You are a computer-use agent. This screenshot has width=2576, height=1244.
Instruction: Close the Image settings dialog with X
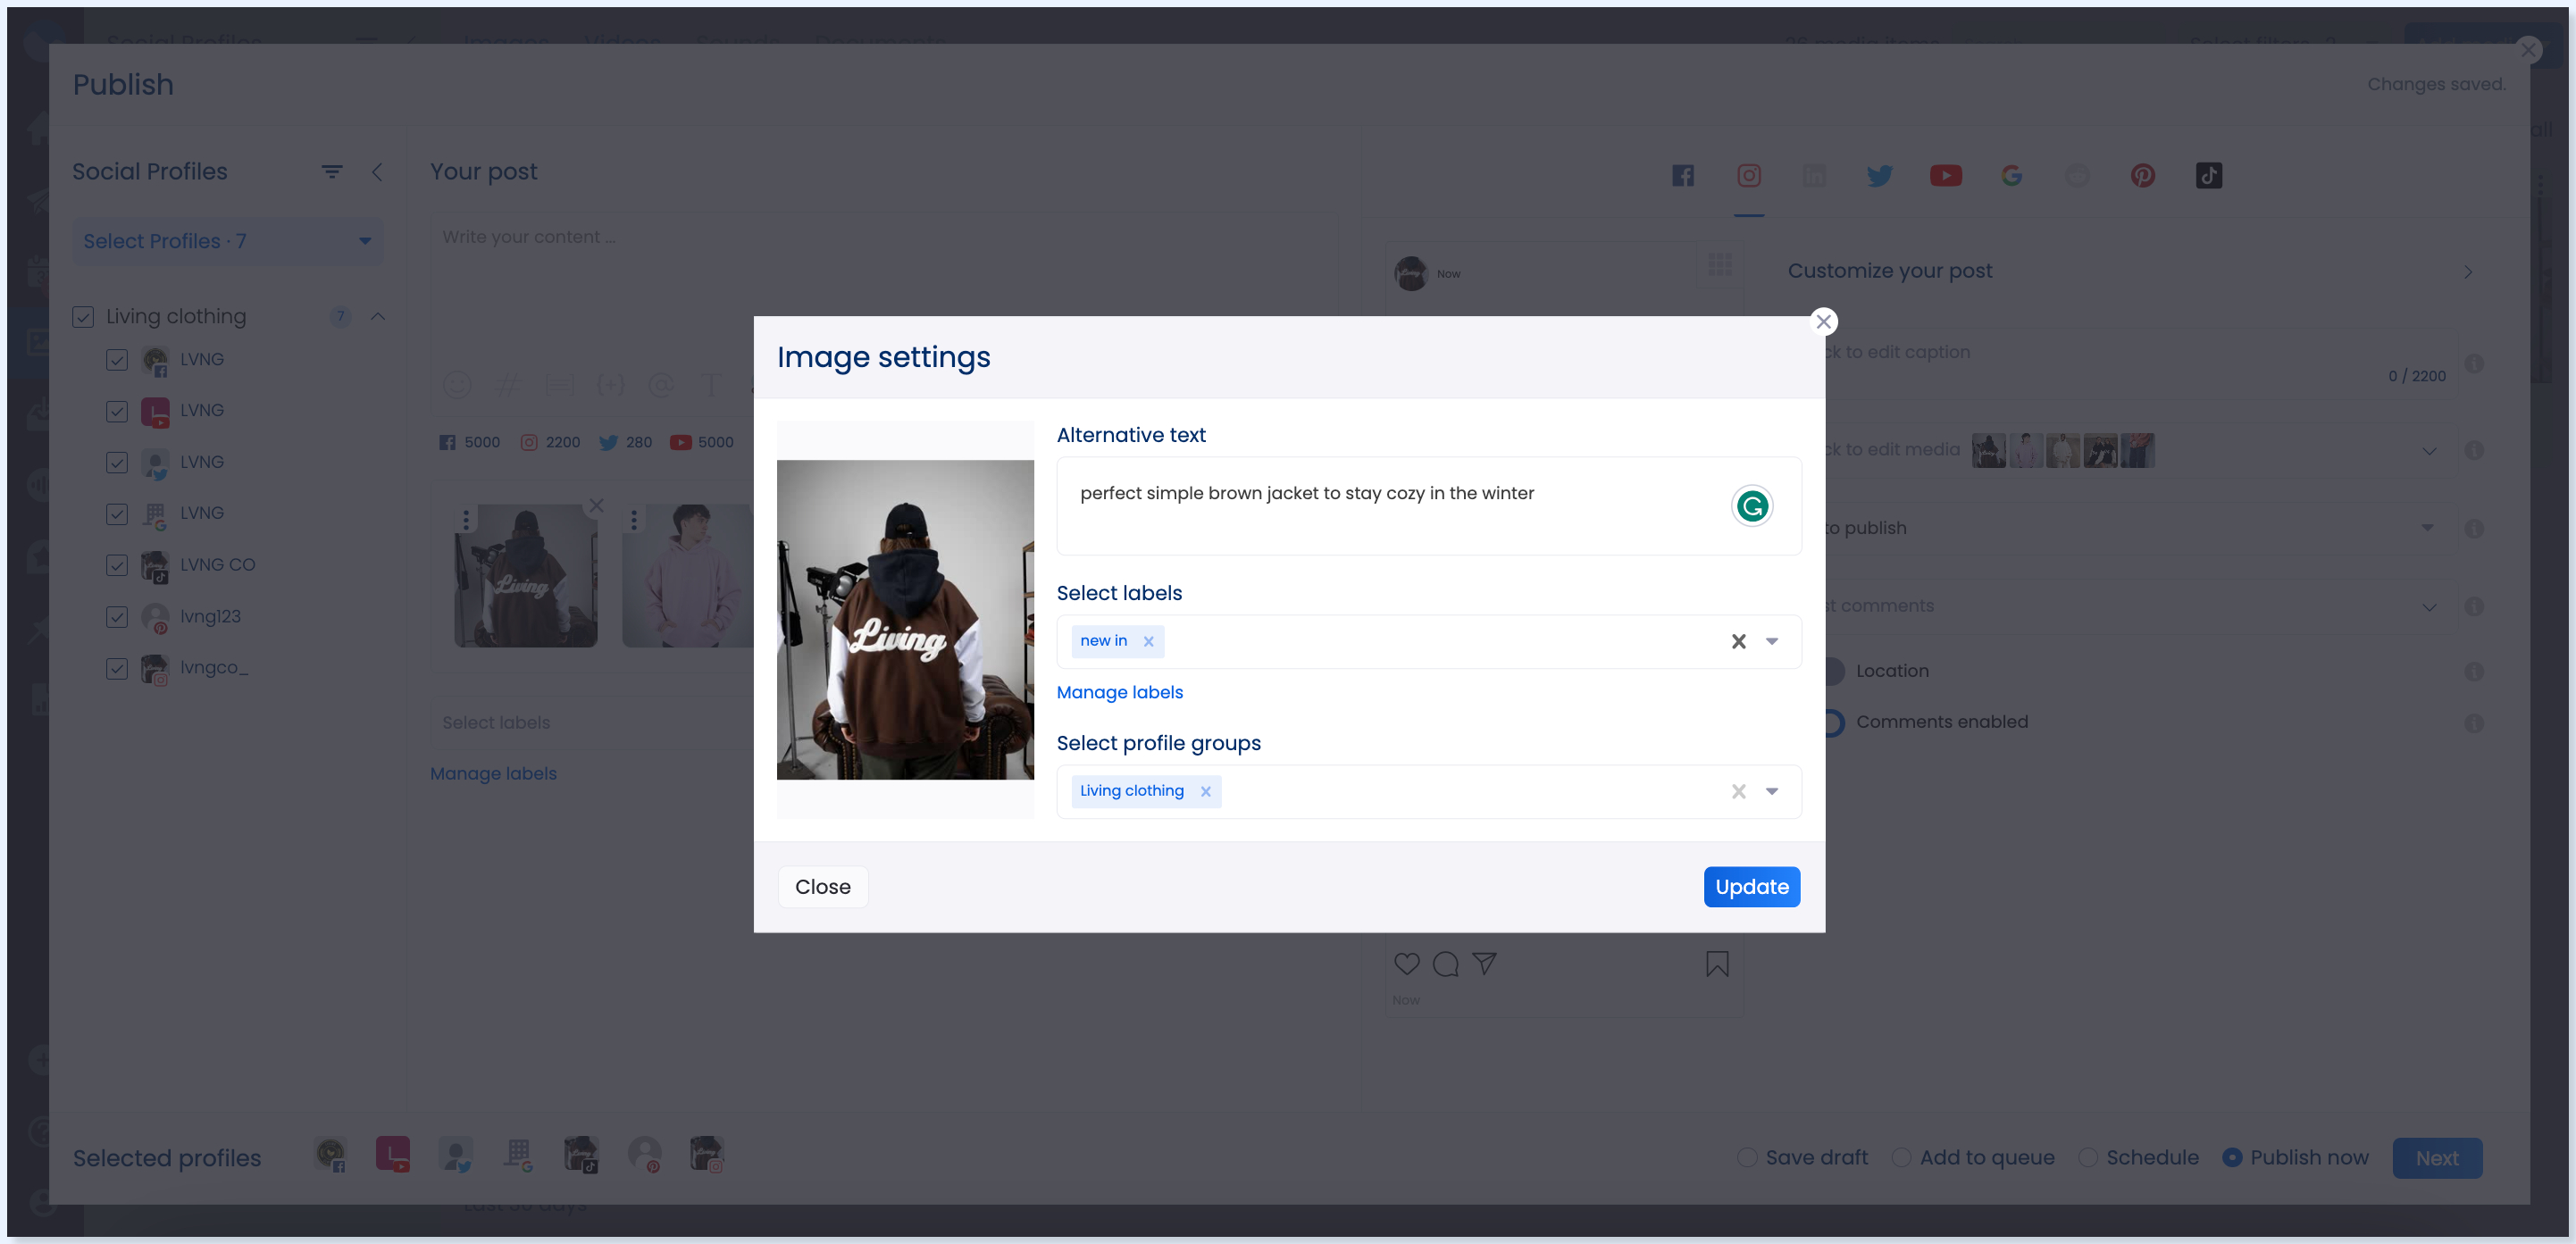click(1824, 322)
